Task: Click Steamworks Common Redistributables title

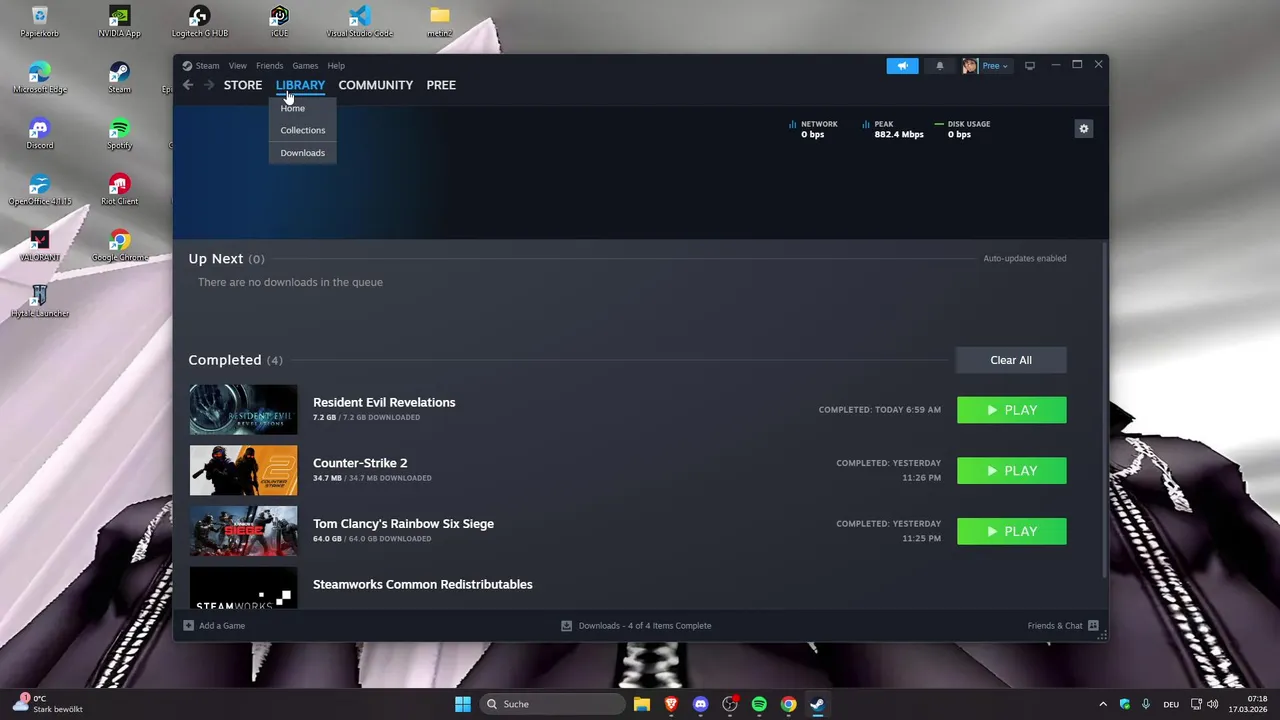Action: click(422, 584)
